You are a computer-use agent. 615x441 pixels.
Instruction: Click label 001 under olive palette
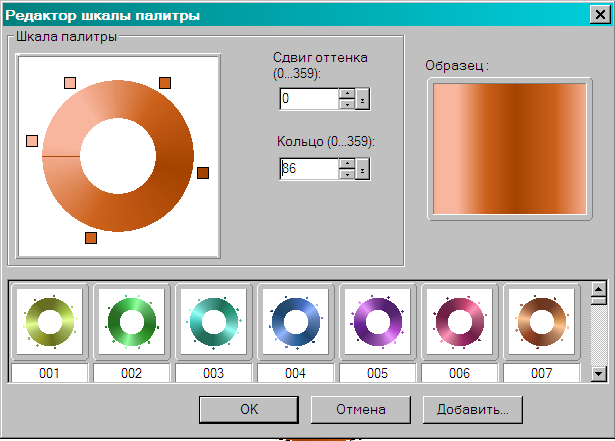[x=49, y=373]
